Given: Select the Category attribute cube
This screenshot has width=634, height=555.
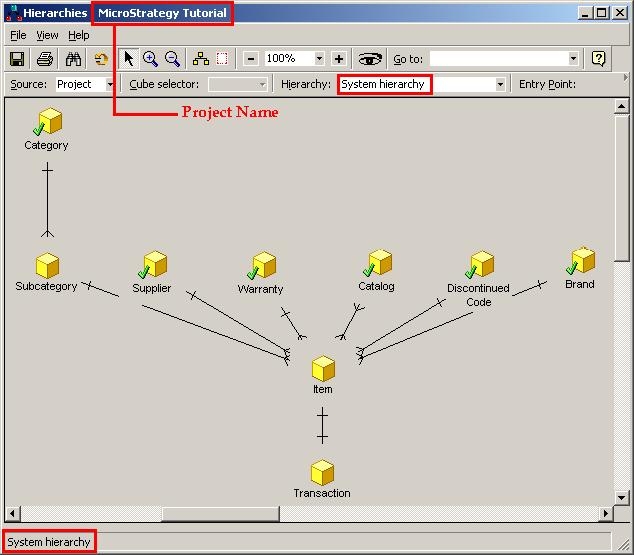Looking at the screenshot, I should pos(48,121).
